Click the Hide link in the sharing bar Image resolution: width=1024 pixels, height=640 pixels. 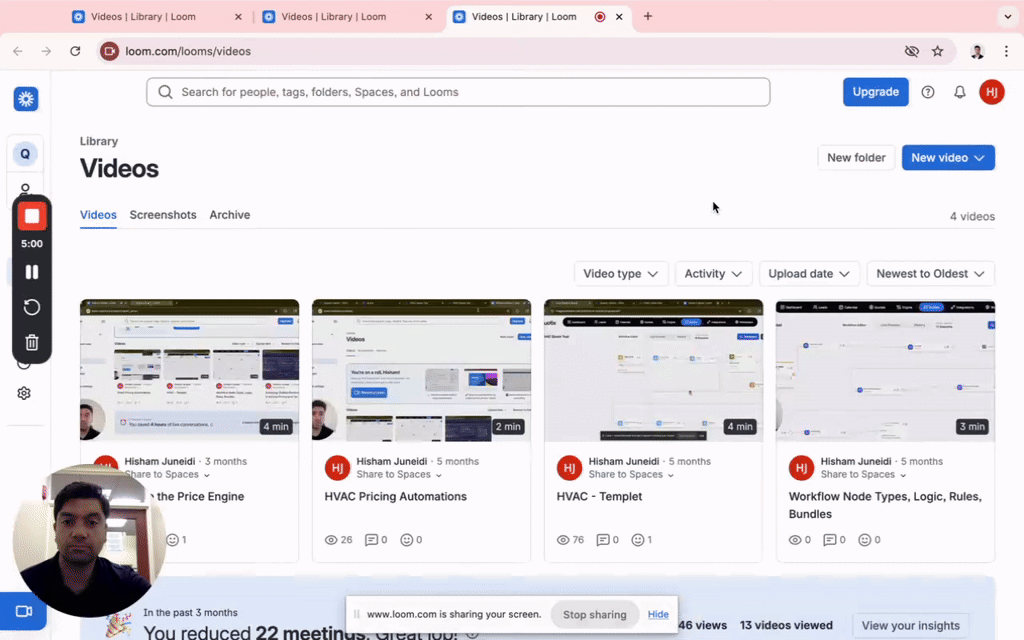click(658, 615)
